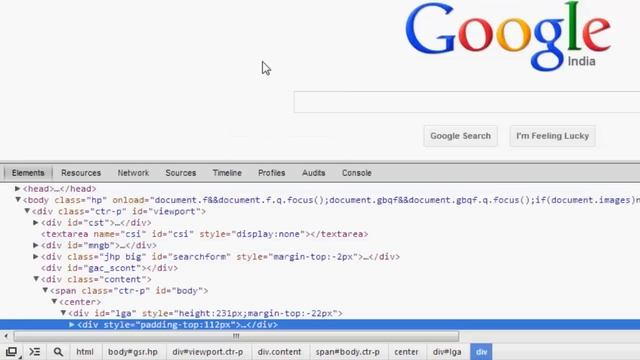Image resolution: width=640 pixels, height=360 pixels.
Task: Click the dock-to-window icon in DevTools
Action: (x=11, y=352)
